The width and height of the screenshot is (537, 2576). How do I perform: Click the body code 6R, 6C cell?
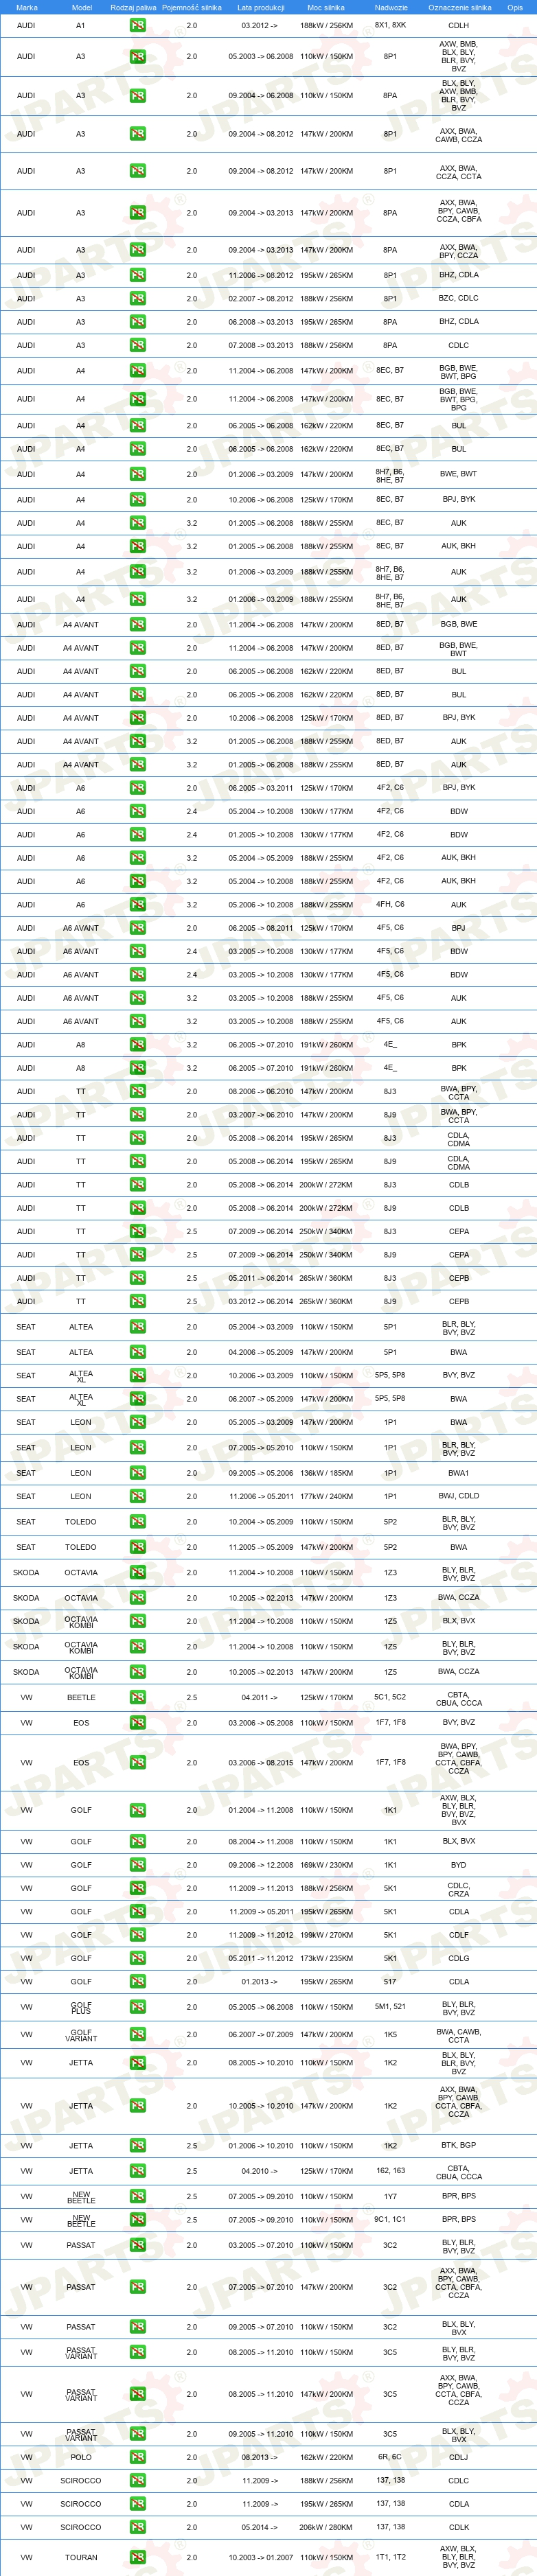[390, 2457]
